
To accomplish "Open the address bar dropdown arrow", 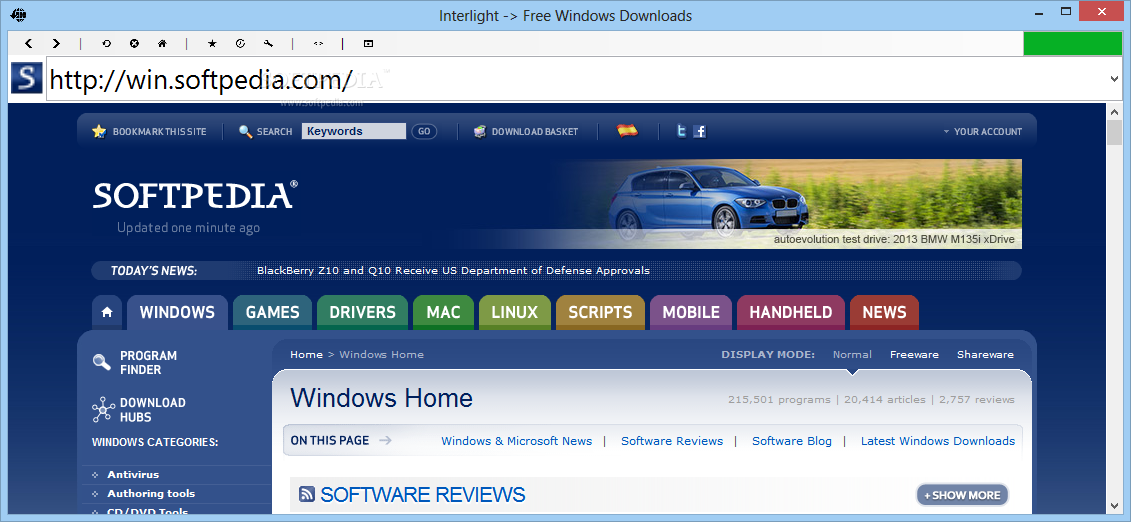I will point(1115,79).
